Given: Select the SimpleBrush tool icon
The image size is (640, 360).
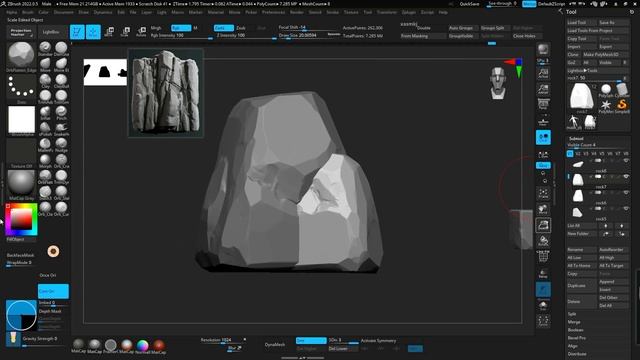Looking at the screenshot, I should pos(622,106).
